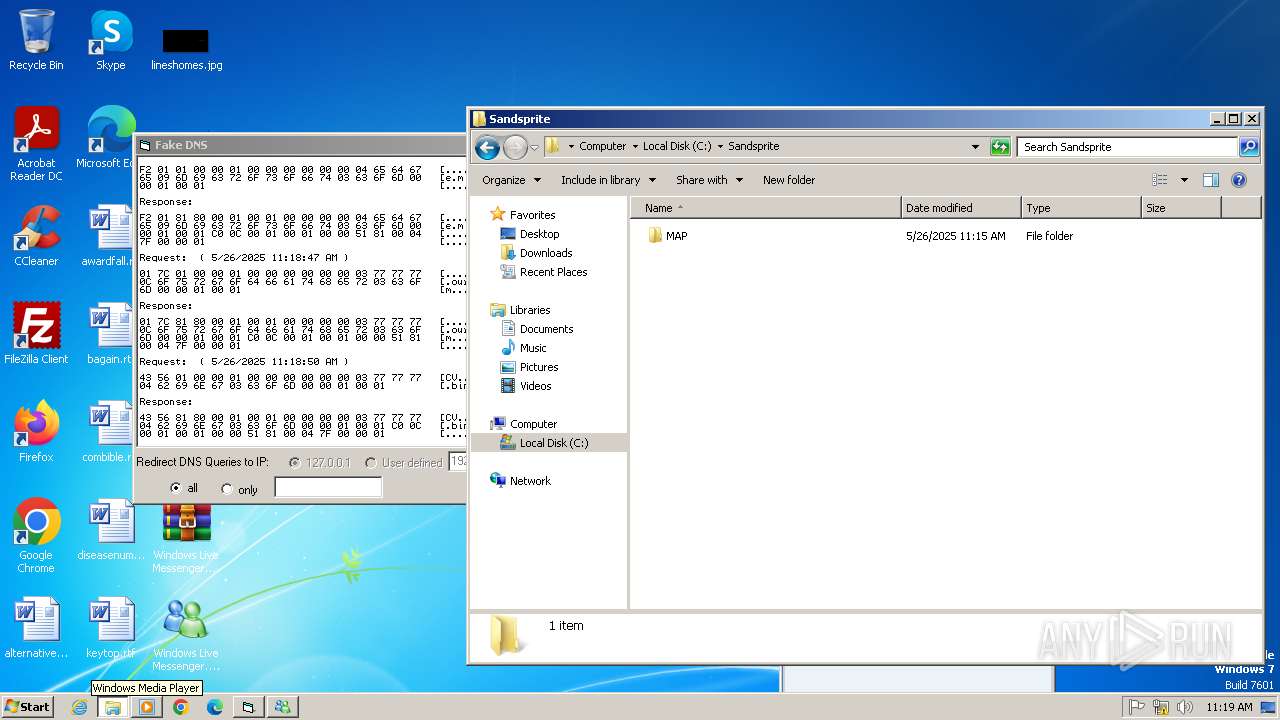Image resolution: width=1280 pixels, height=720 pixels.
Task: Open volume speaker tray icon
Action: click(1185, 707)
